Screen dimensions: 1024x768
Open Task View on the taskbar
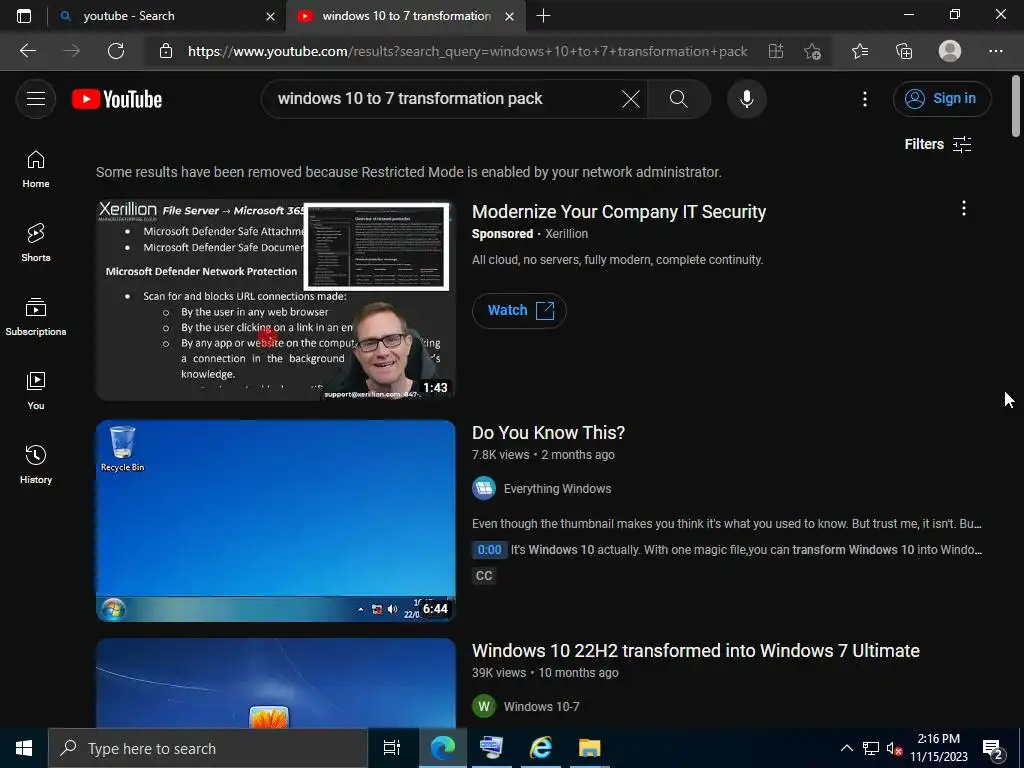click(x=391, y=748)
